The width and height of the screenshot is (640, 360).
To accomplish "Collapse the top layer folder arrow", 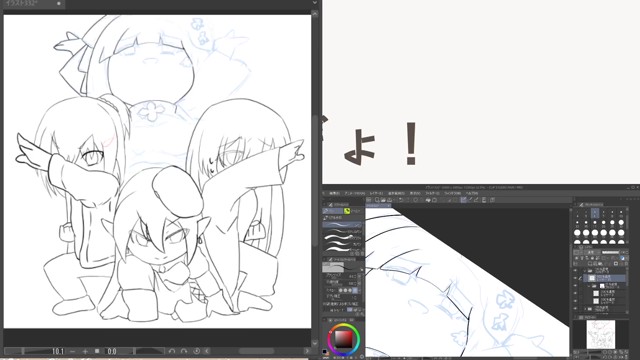I will pos(585,271).
